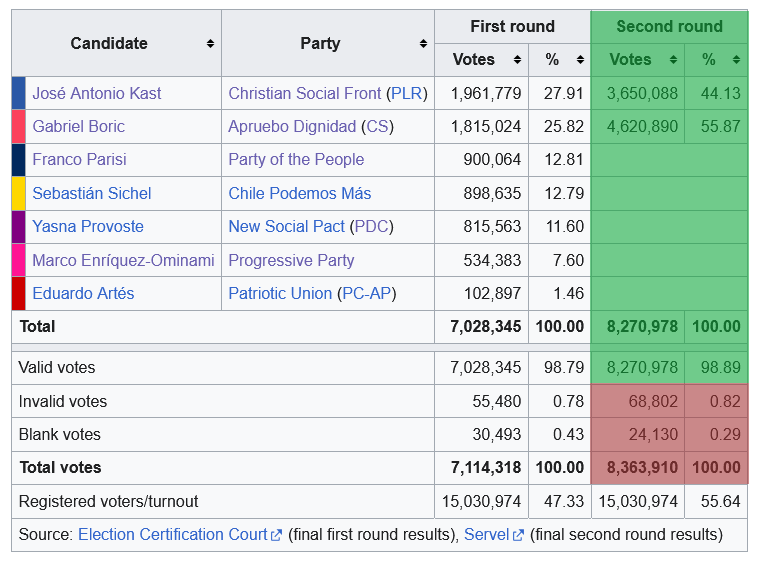Open Election Certification Court source
This screenshot has width=758, height=561.
click(172, 535)
